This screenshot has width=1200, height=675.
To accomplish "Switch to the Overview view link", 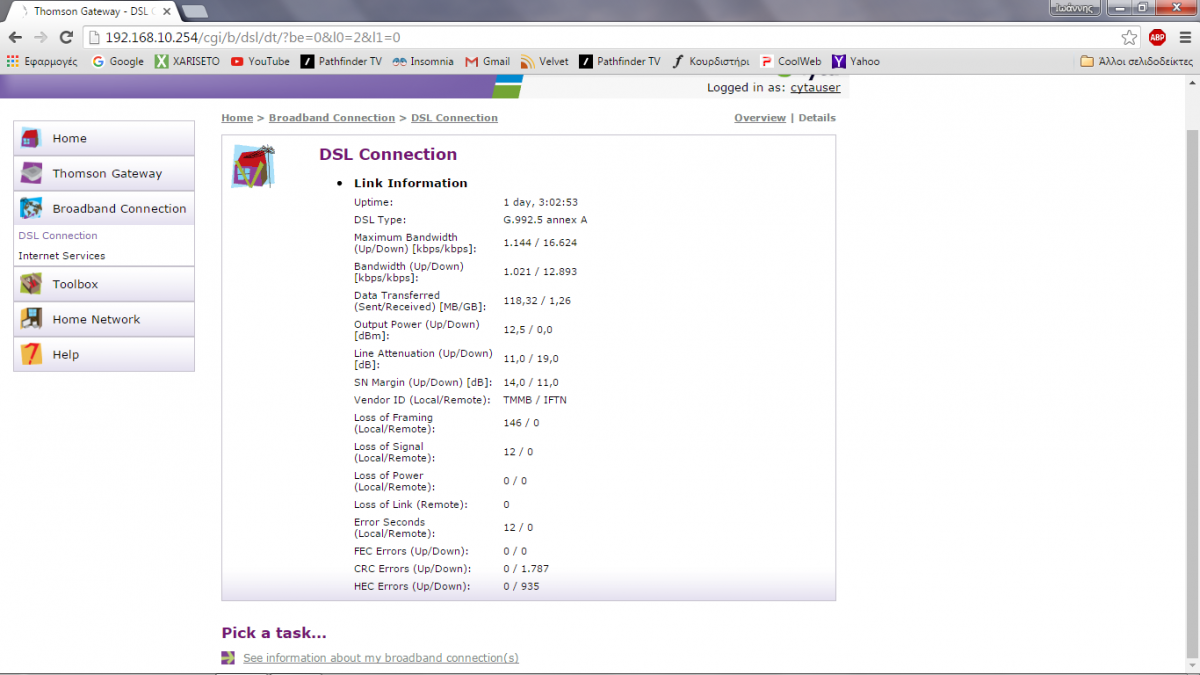I will click(x=760, y=118).
